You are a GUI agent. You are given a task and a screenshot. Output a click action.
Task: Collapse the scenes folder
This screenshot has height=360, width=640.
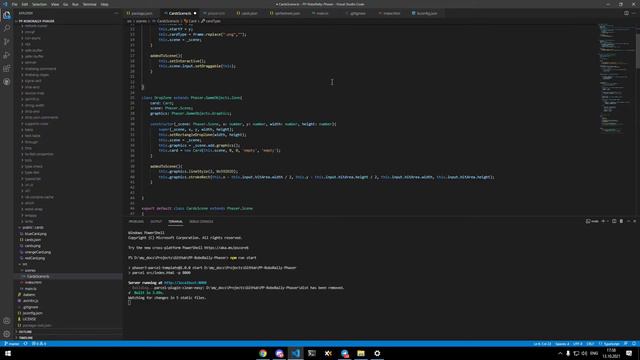tap(69, 270)
